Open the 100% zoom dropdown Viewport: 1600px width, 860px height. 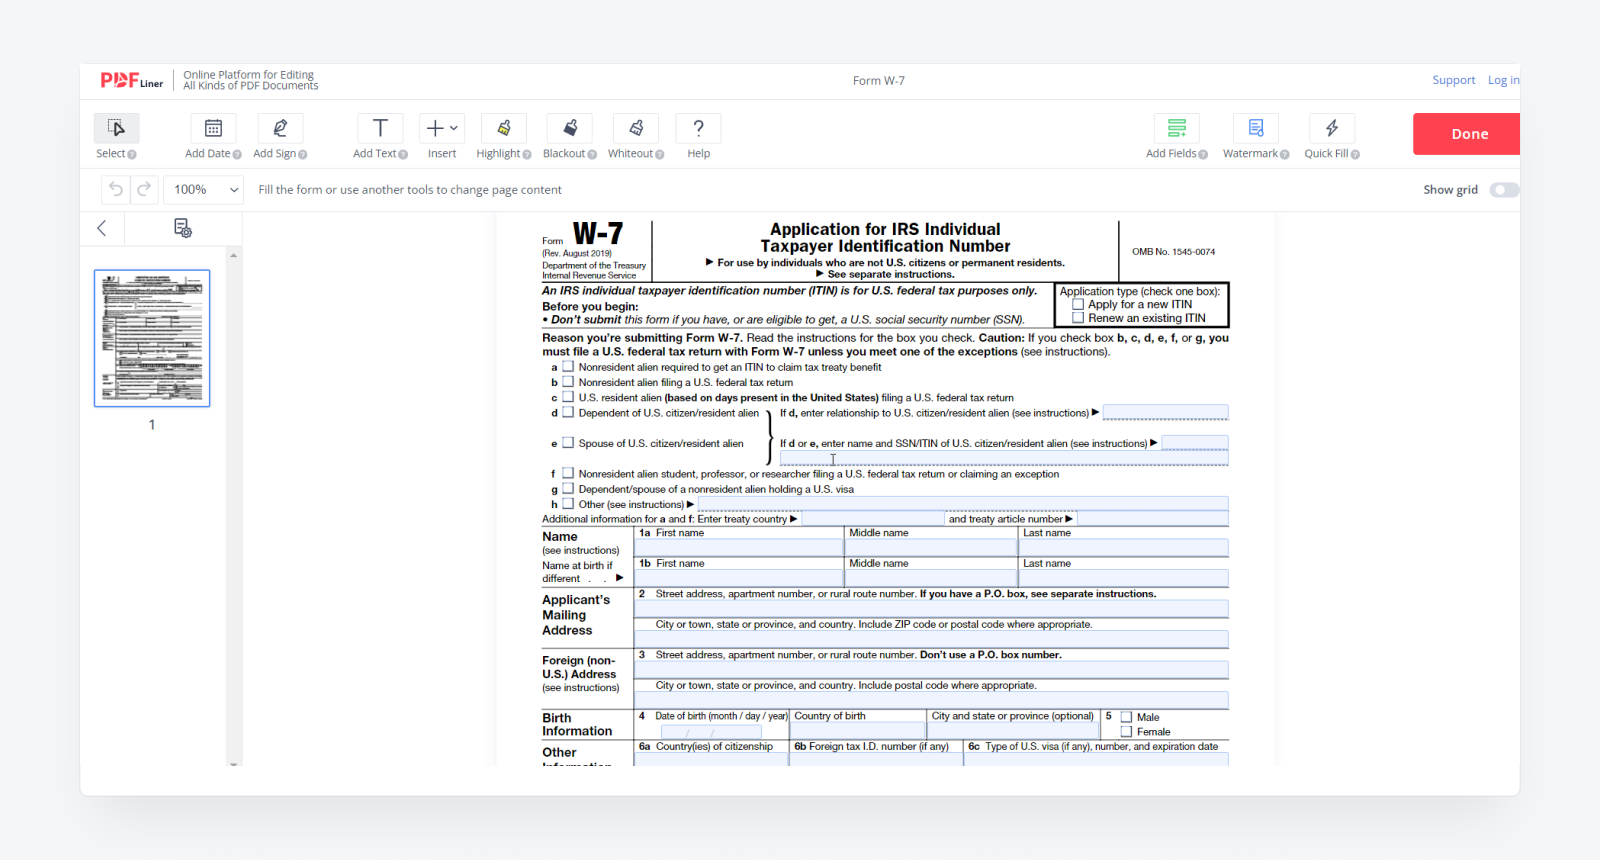tap(204, 189)
